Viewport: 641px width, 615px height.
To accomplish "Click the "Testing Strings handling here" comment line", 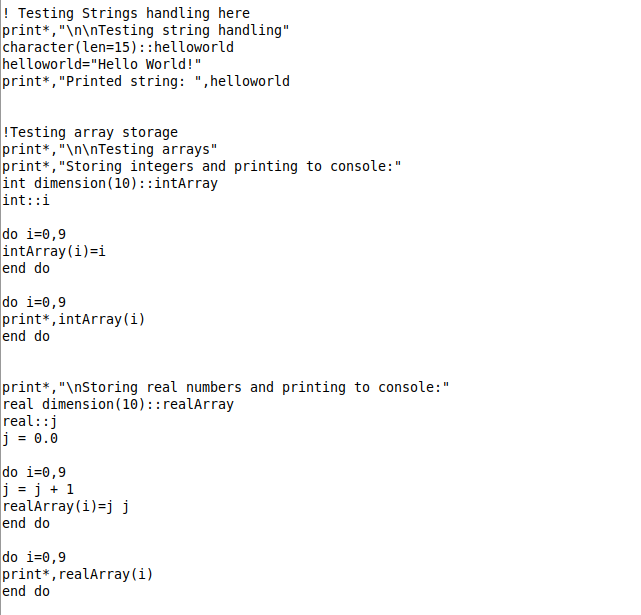I will tap(126, 13).
